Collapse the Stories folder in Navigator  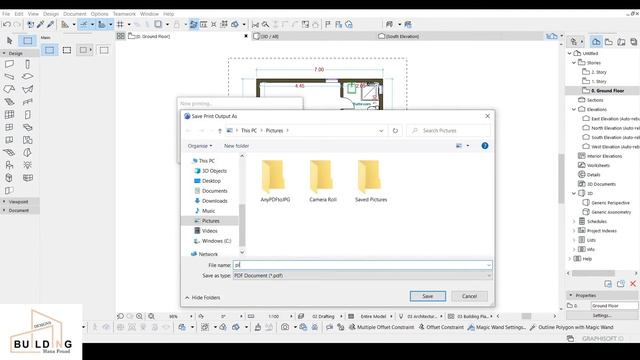(574, 63)
